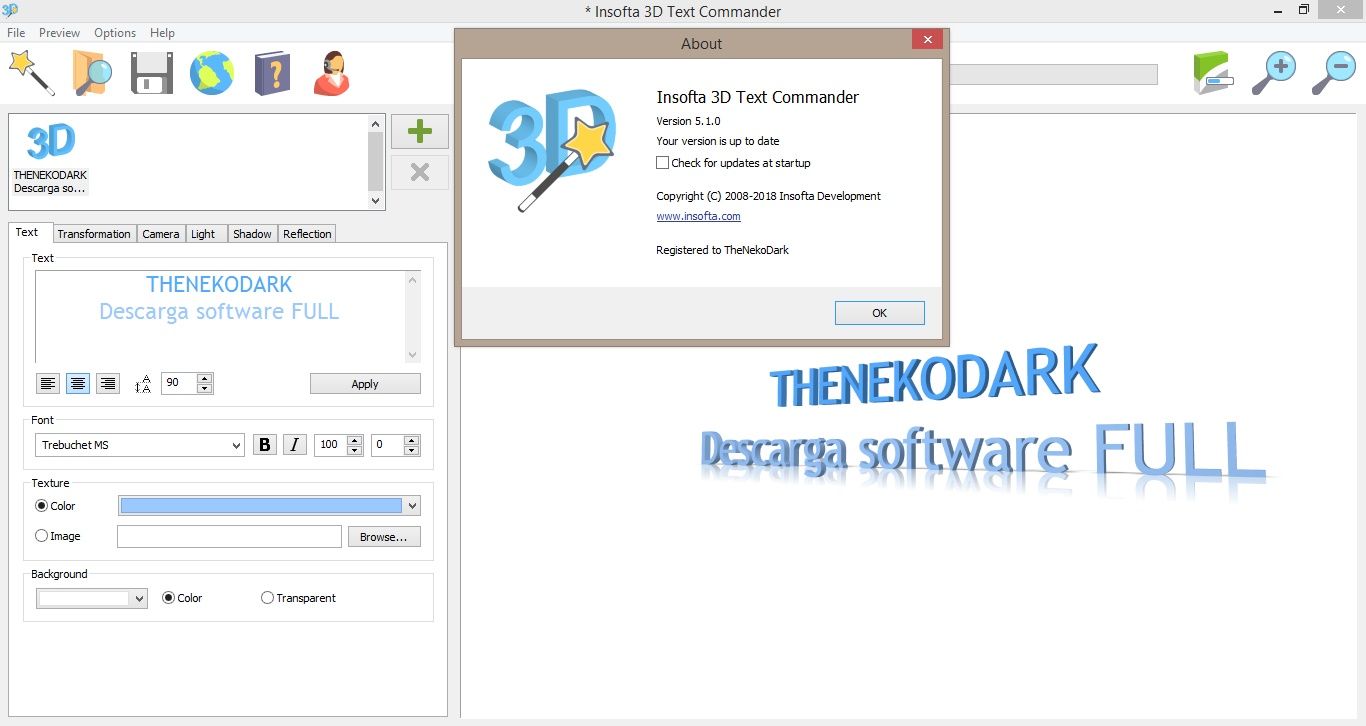Click the Browse... button
The height and width of the screenshot is (726, 1366).
tap(384, 537)
